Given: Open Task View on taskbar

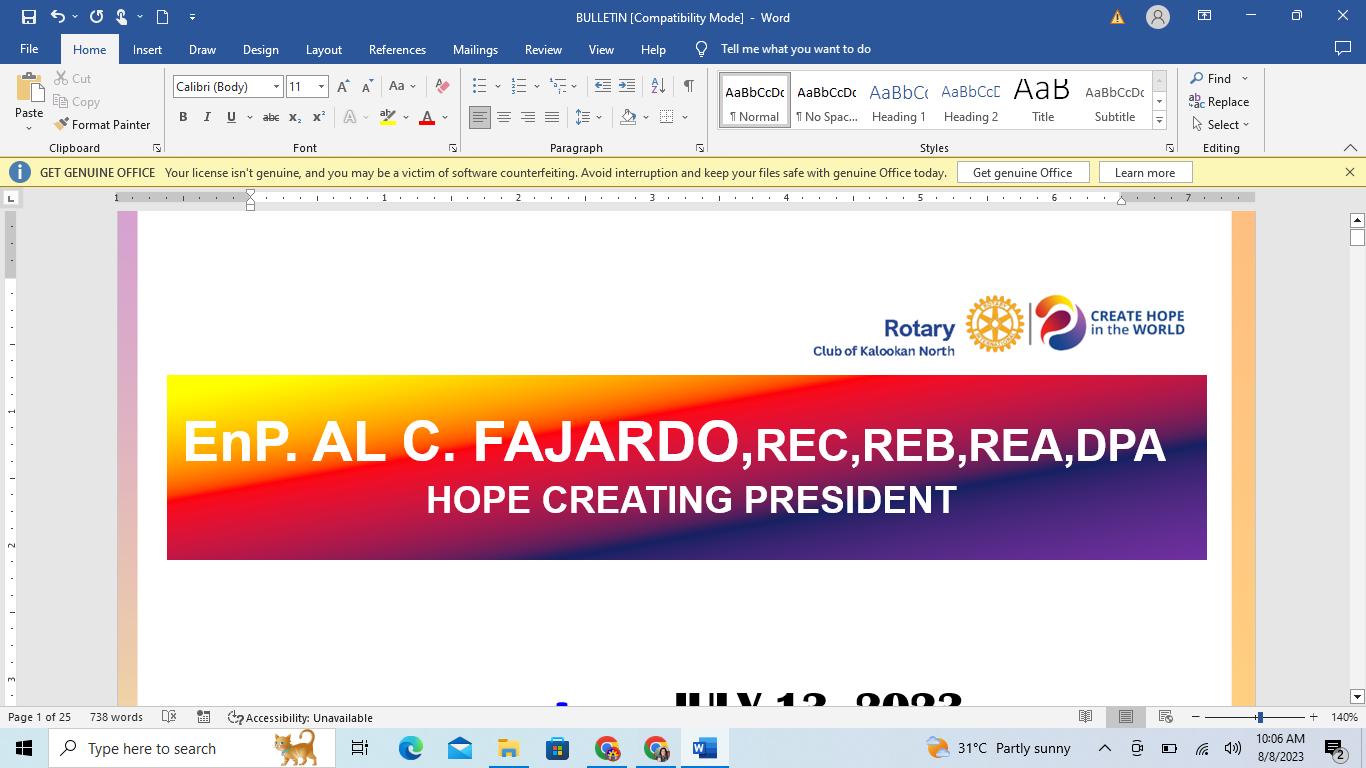Looking at the screenshot, I should [x=360, y=748].
